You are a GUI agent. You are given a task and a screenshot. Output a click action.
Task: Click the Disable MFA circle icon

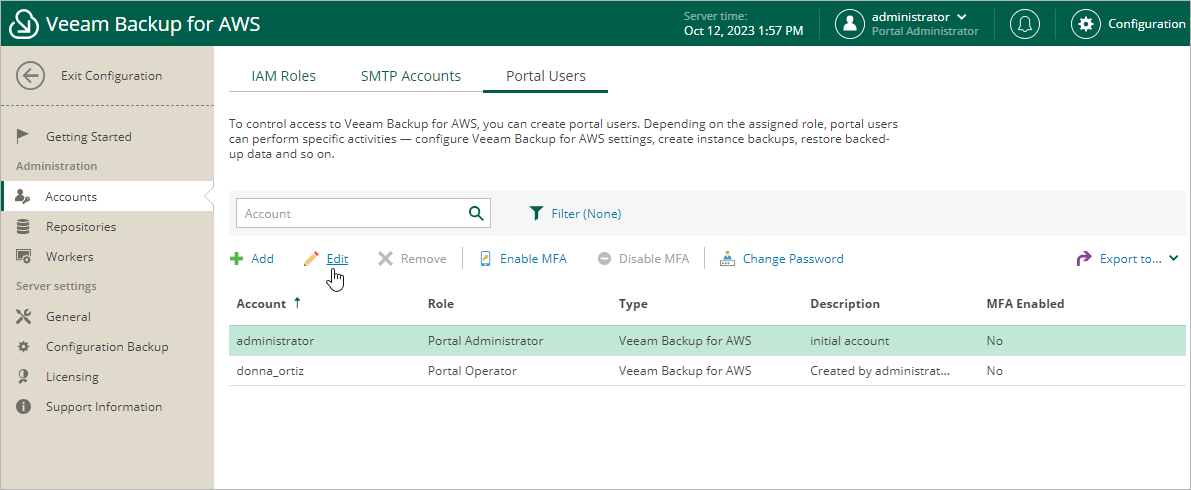605,258
